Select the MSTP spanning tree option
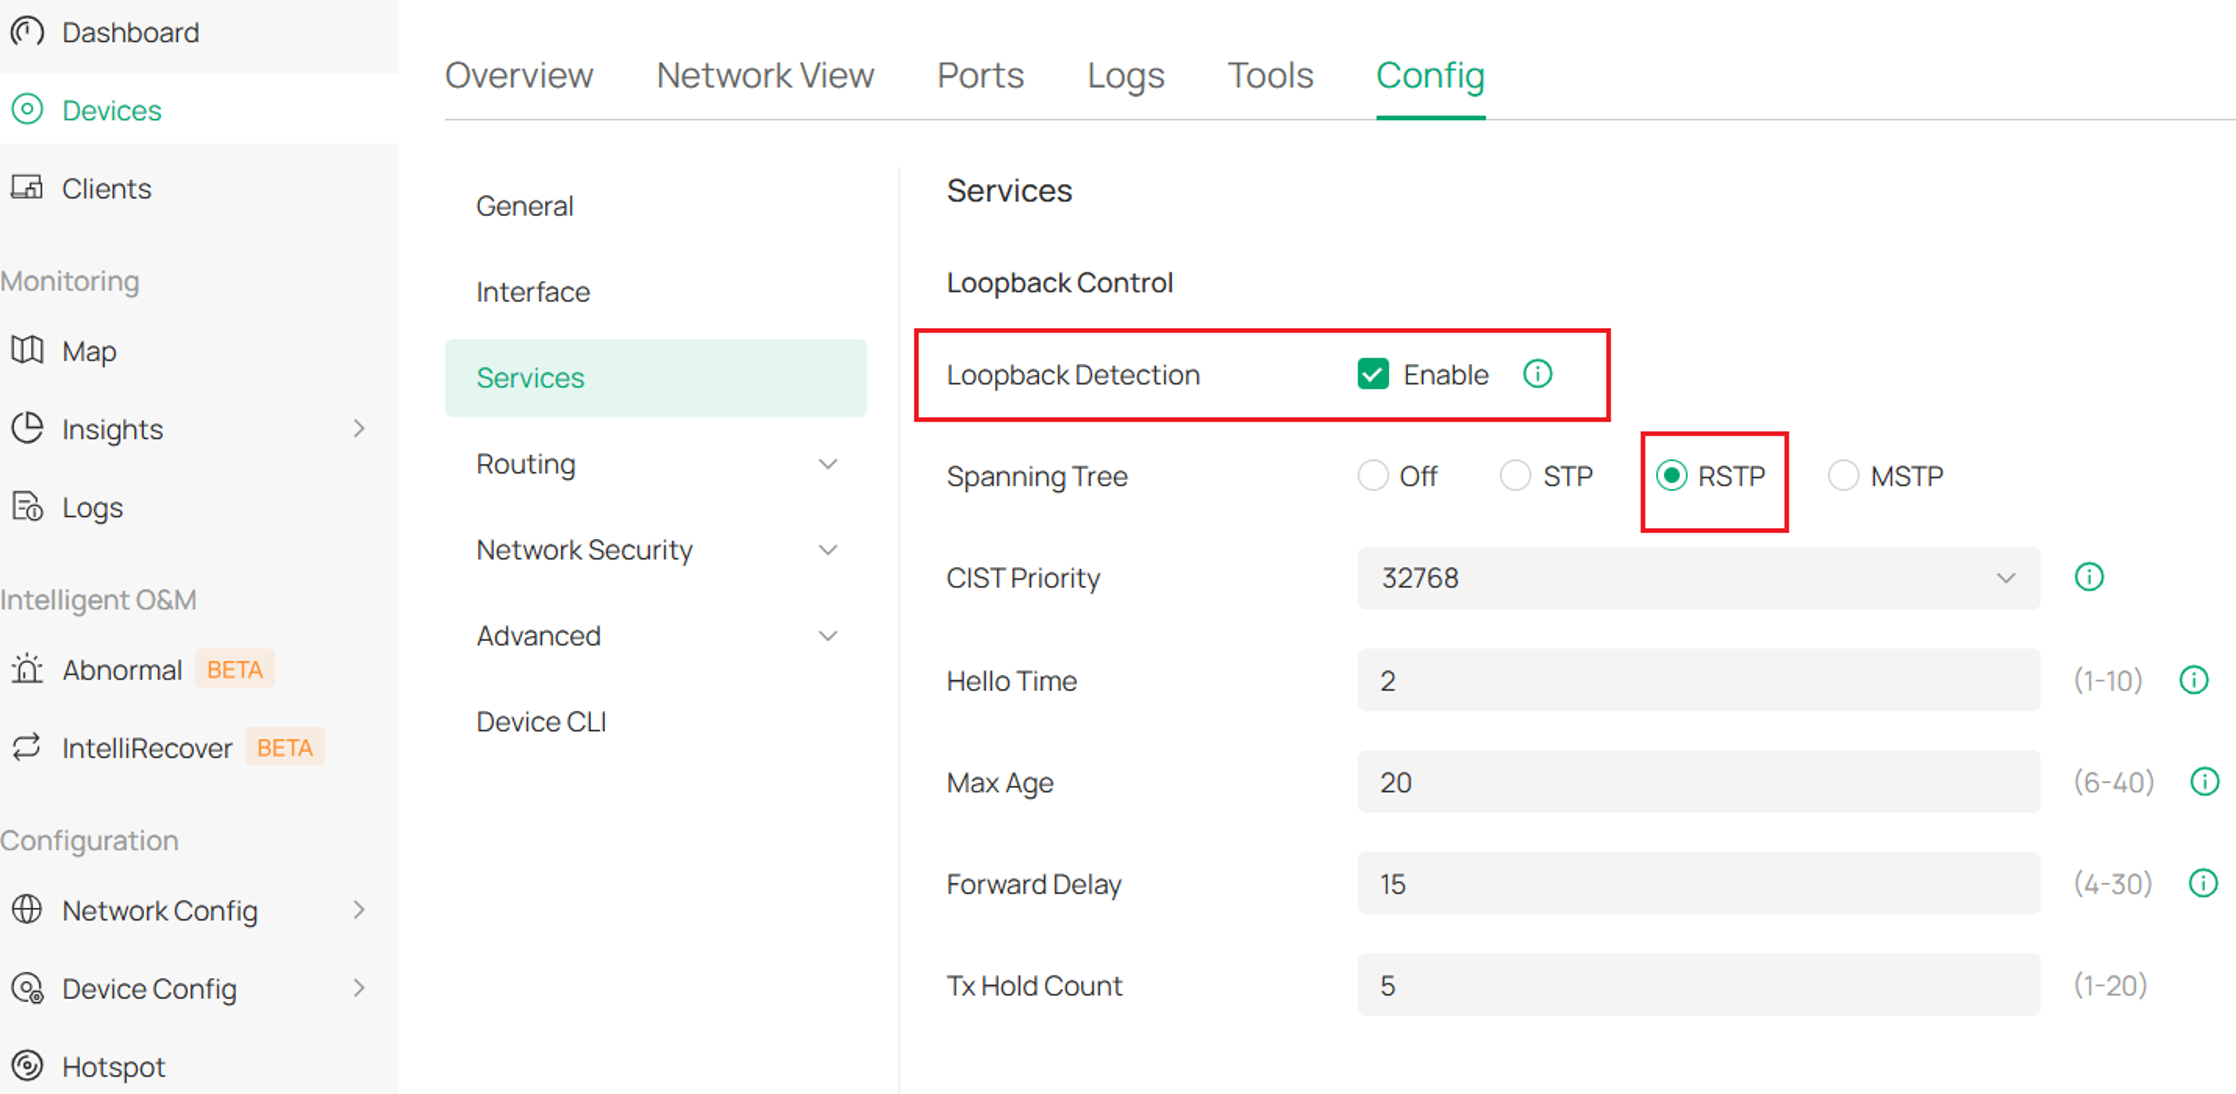Screen dimensions: 2236x1094 1843,476
